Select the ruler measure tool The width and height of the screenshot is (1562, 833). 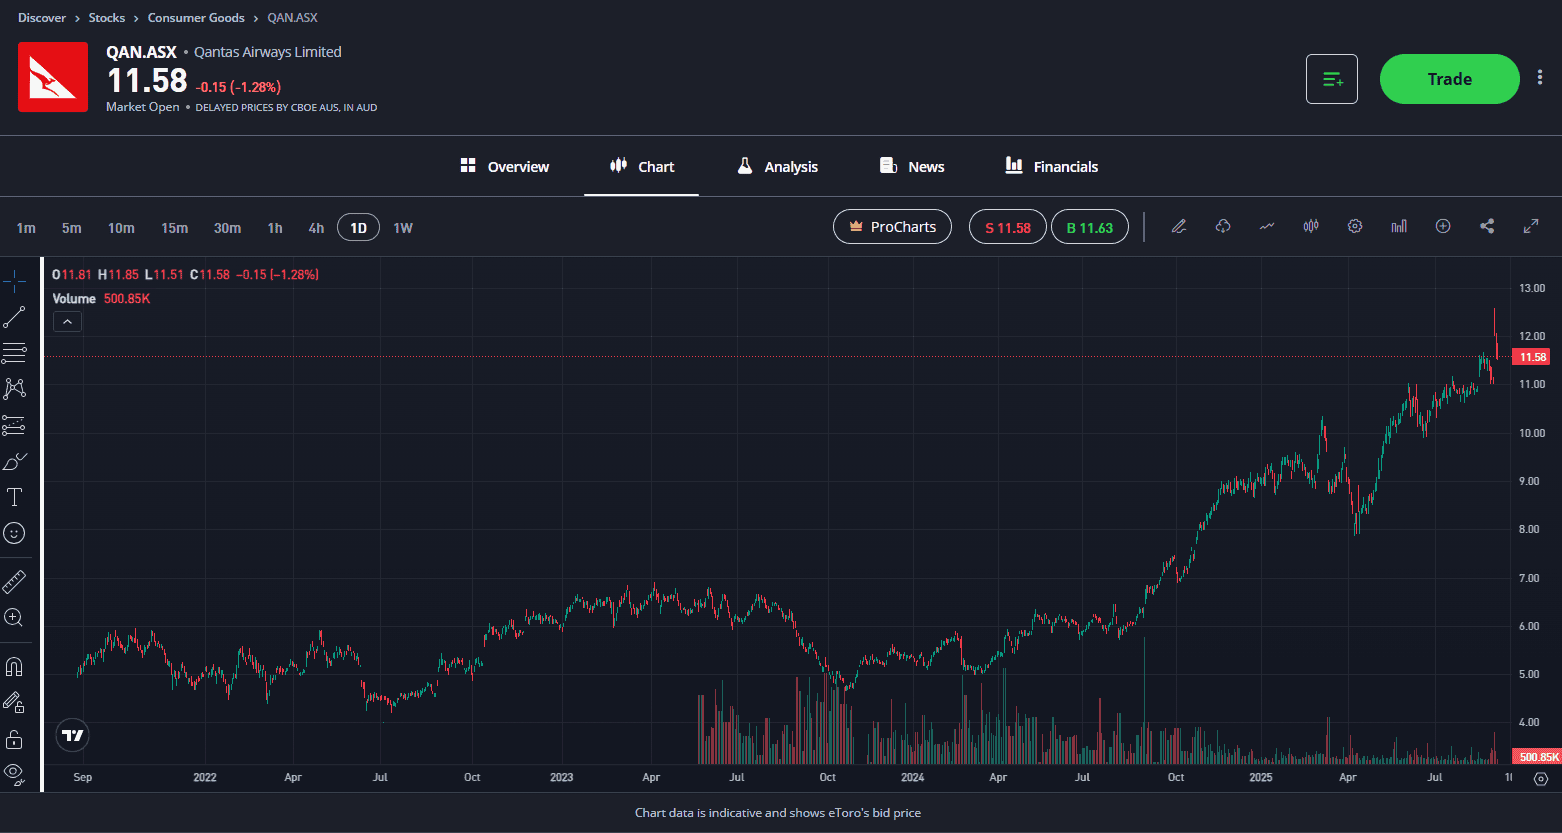[14, 581]
